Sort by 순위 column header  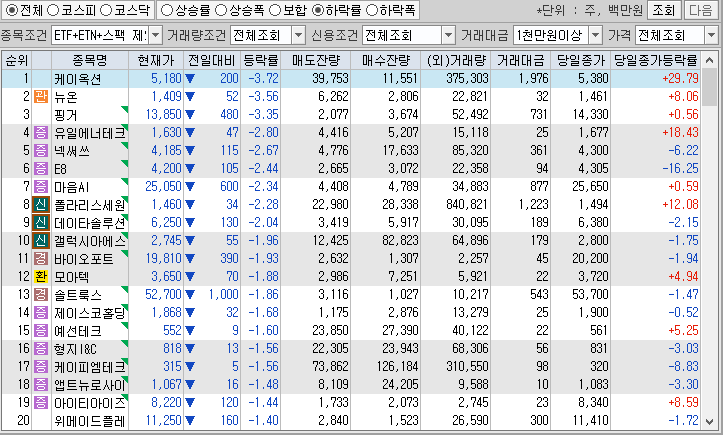pos(17,60)
